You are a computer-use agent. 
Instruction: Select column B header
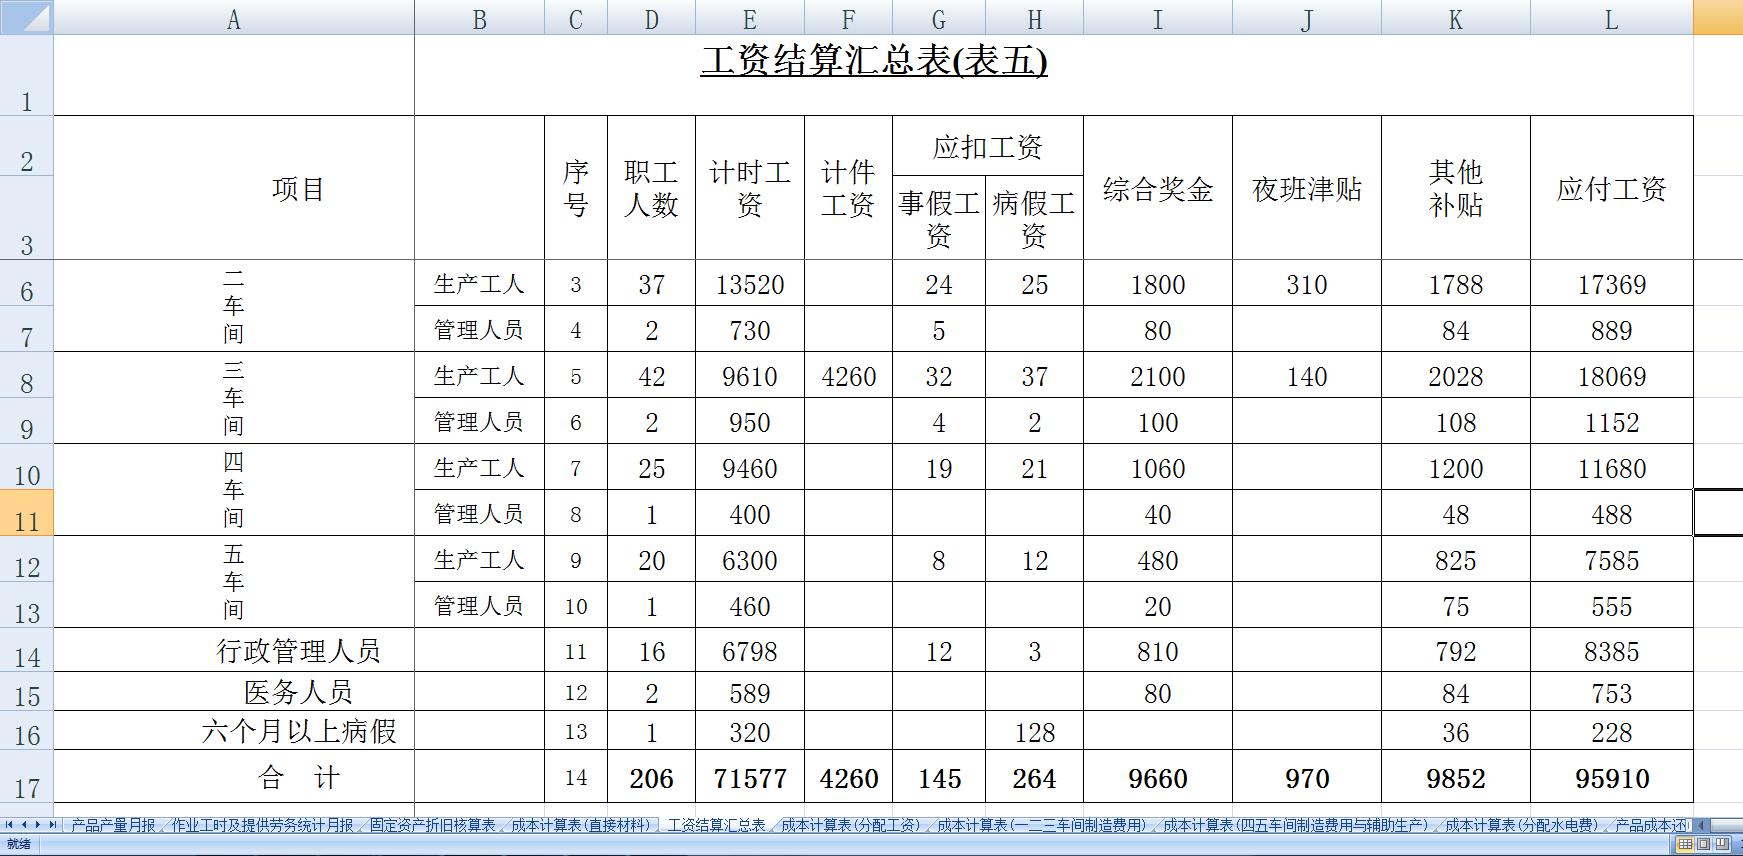point(479,18)
